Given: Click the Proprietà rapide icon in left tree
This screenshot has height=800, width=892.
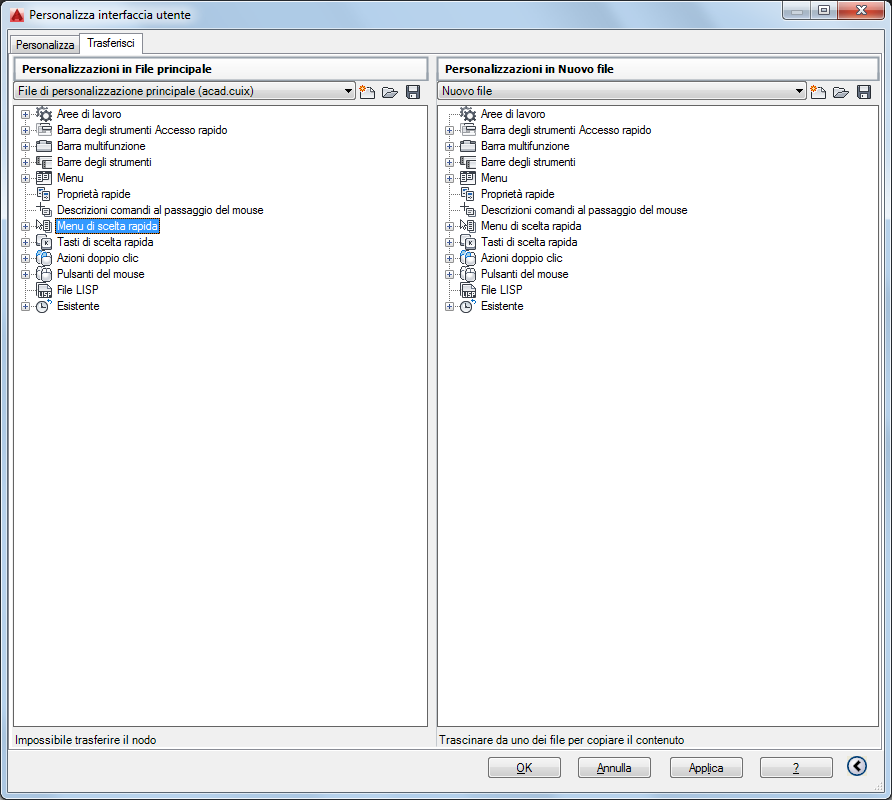Looking at the screenshot, I should [44, 194].
